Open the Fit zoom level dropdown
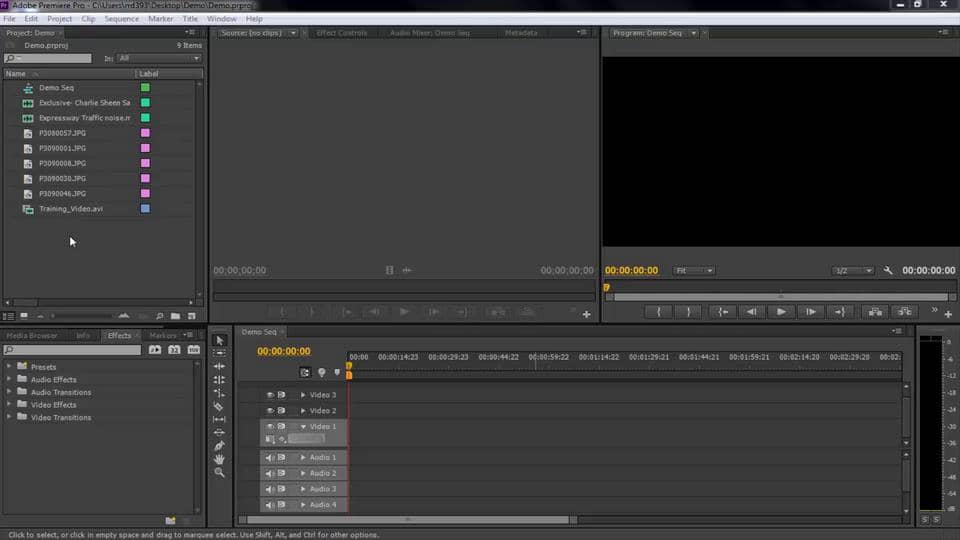960x540 pixels. (694, 271)
